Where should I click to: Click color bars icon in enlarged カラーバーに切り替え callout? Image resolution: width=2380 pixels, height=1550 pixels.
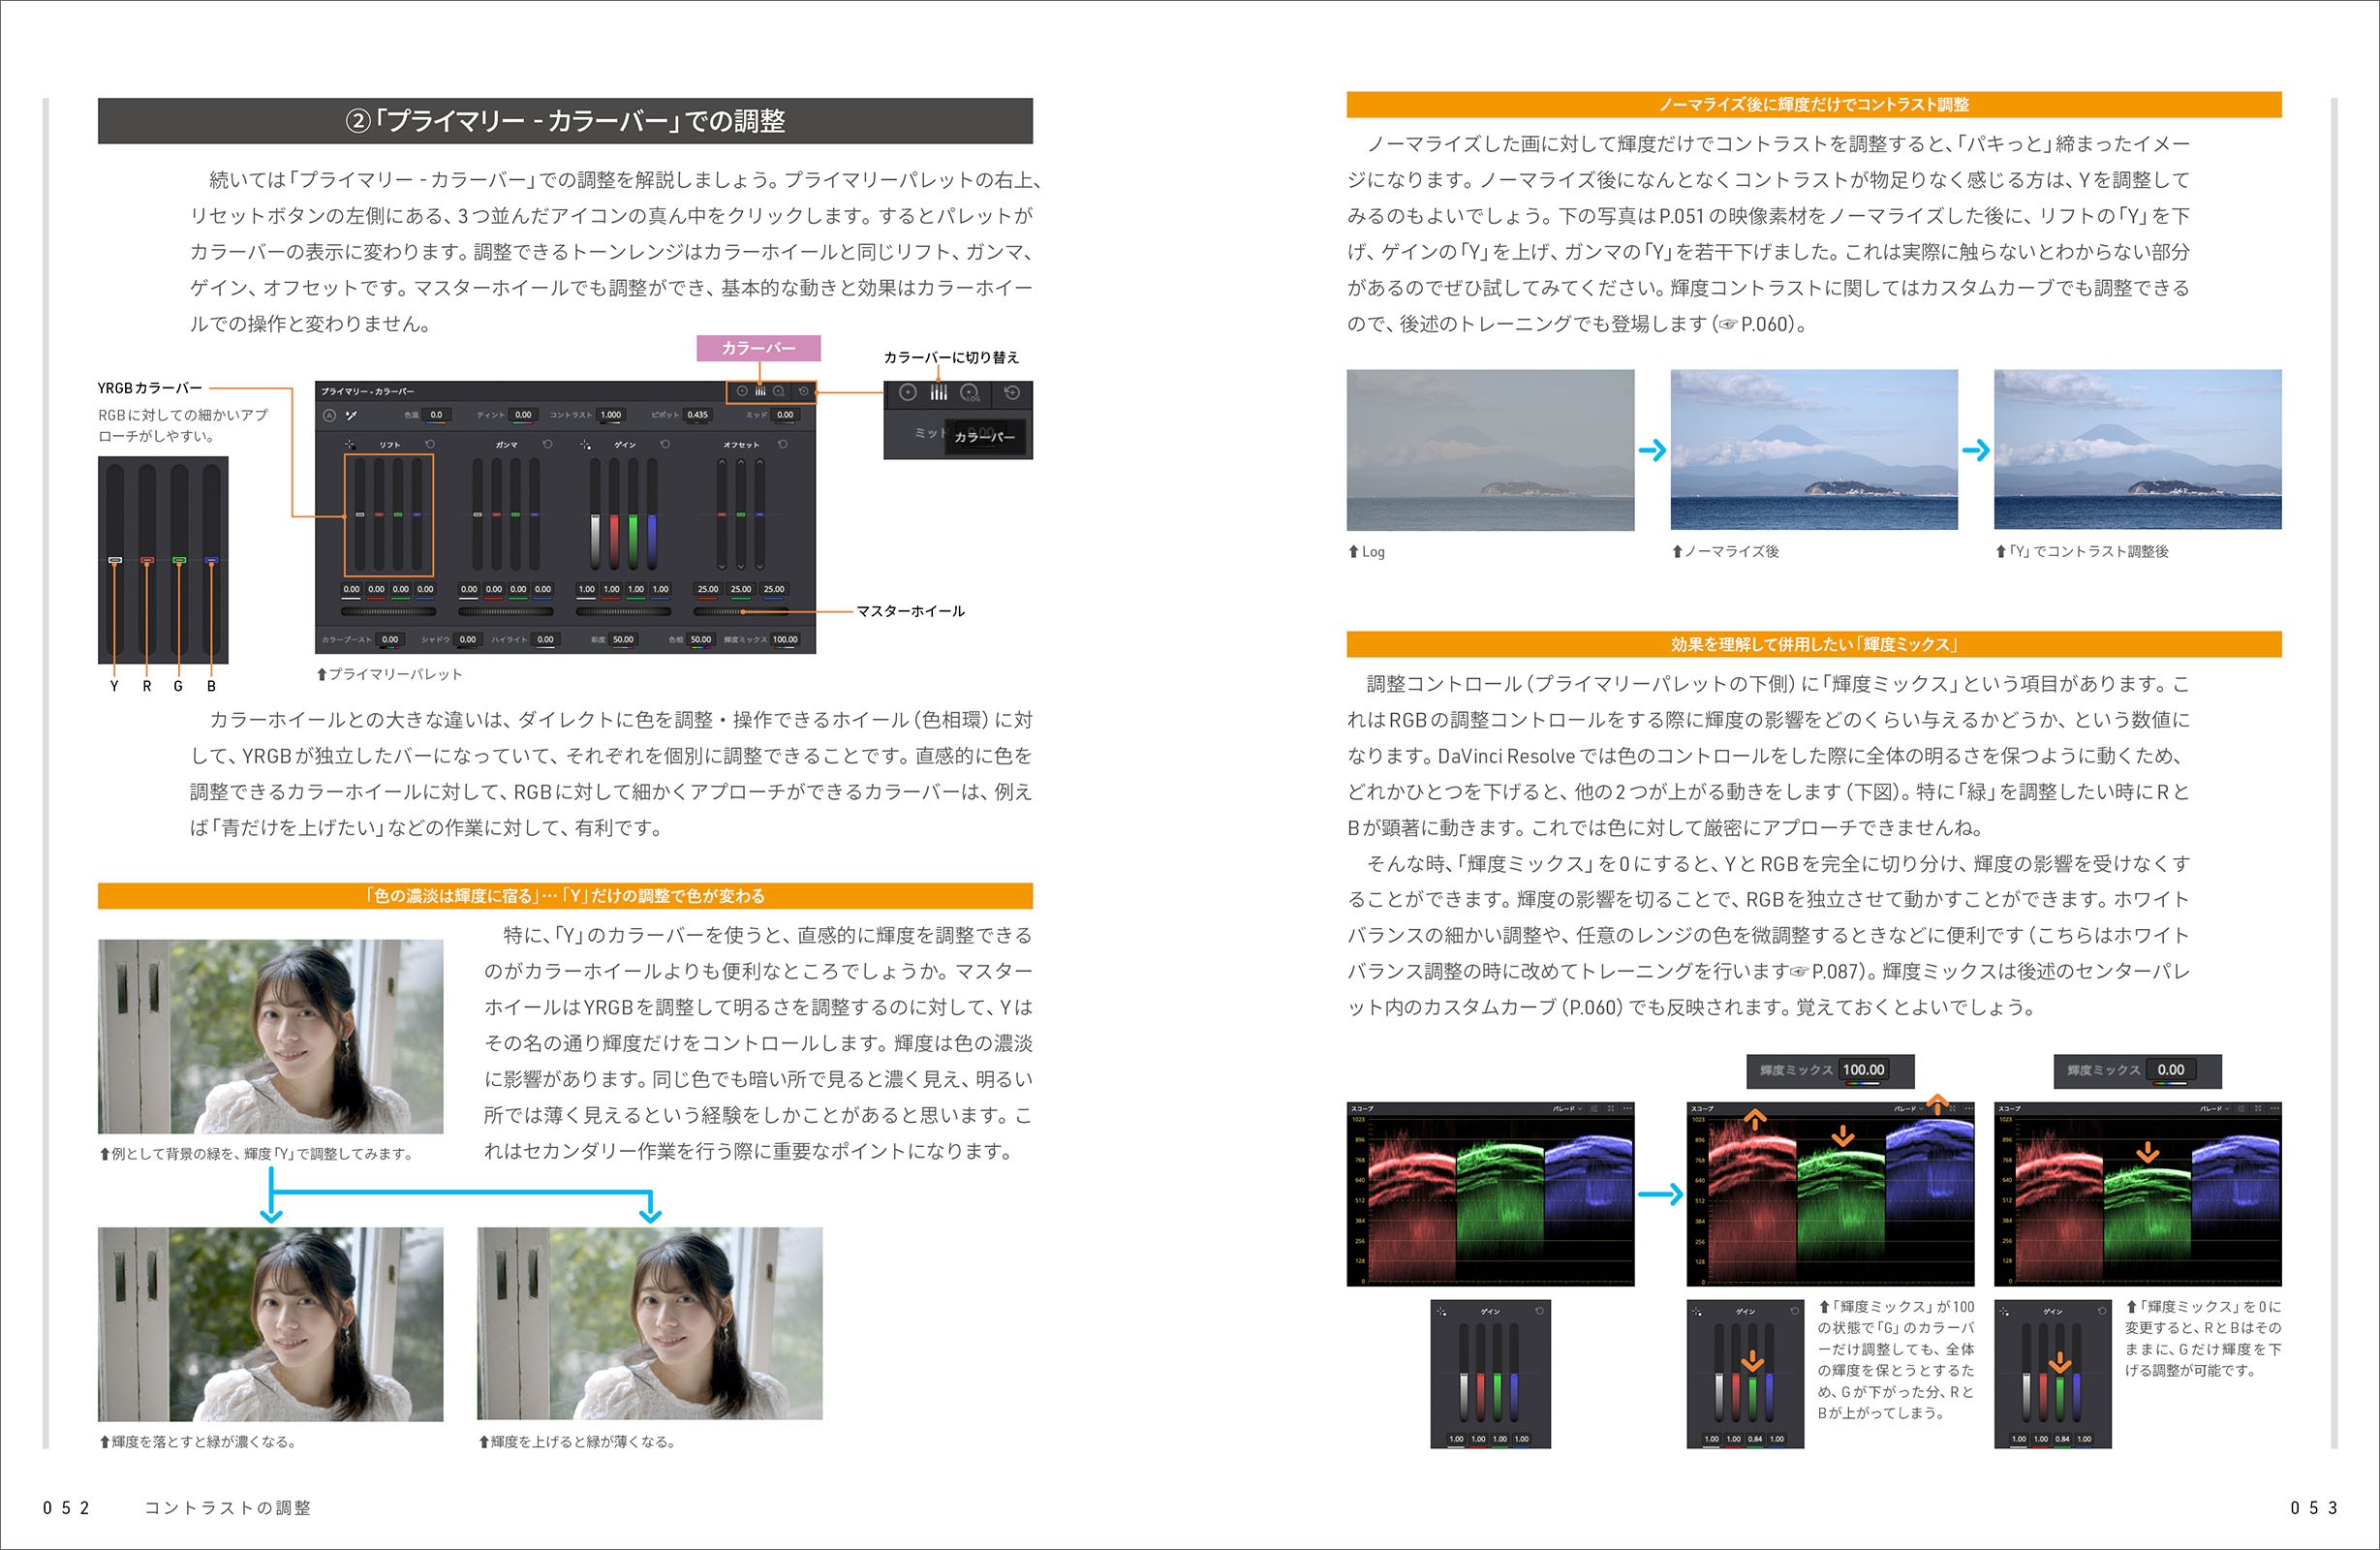[x=939, y=393]
